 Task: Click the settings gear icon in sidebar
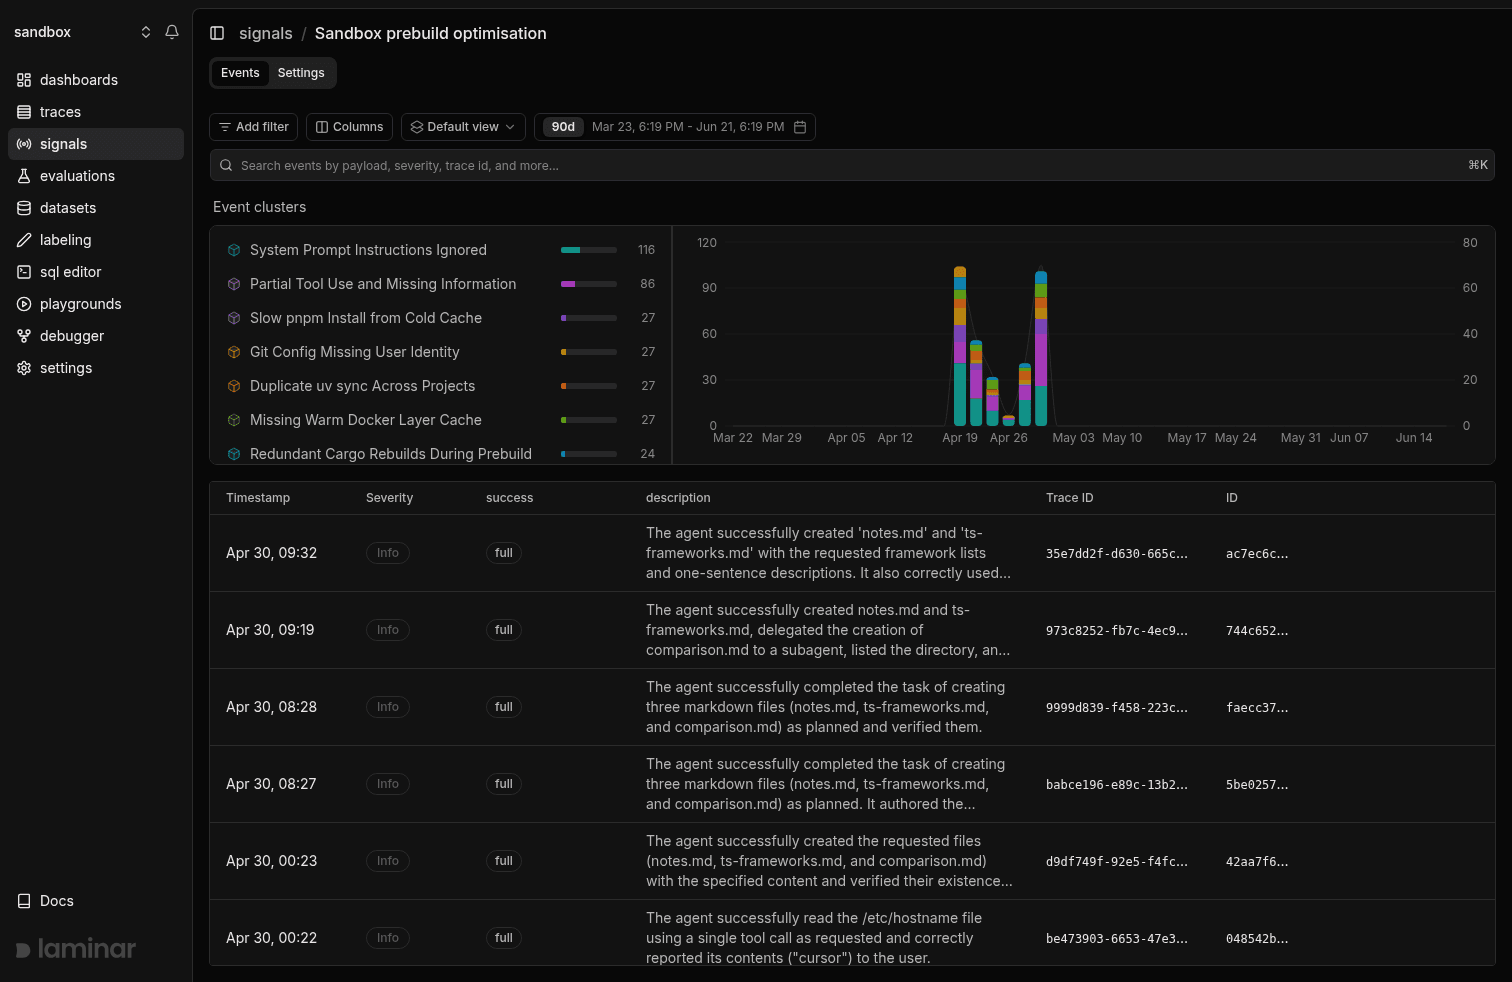click(24, 368)
